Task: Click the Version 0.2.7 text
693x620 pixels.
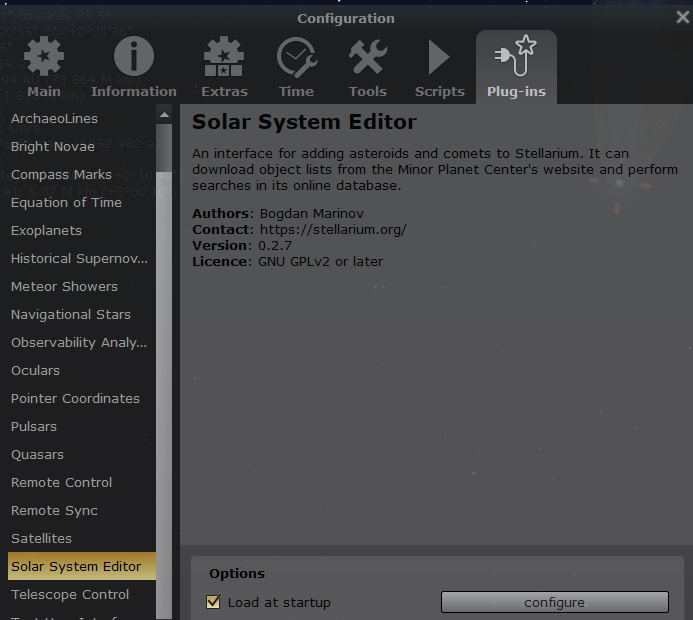Action: pos(242,246)
